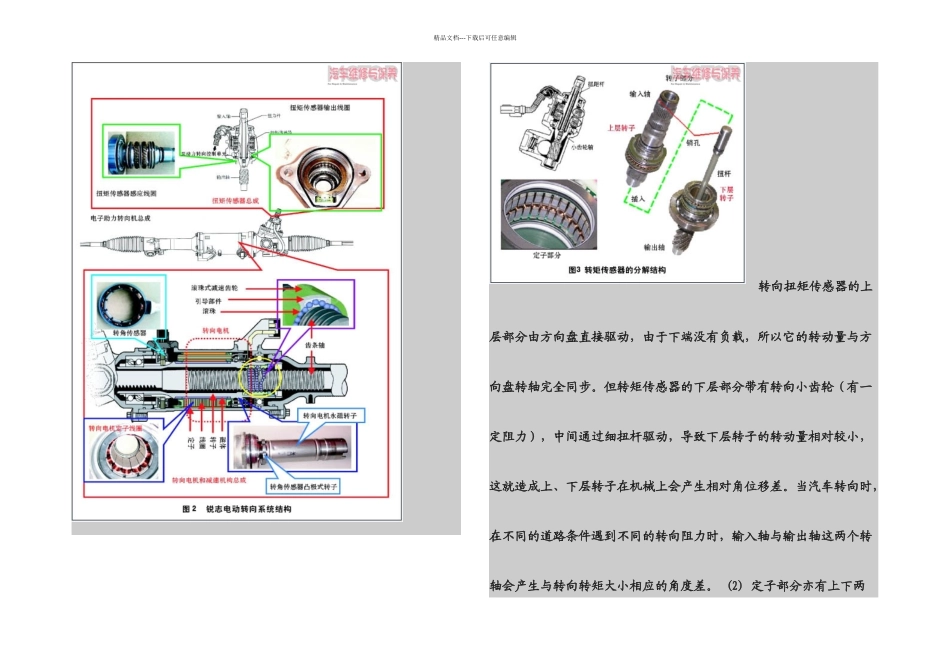Select the torque sensor coil photo in green frame
Image resolution: width=950 pixels, height=672 pixels.
pos(141,151)
